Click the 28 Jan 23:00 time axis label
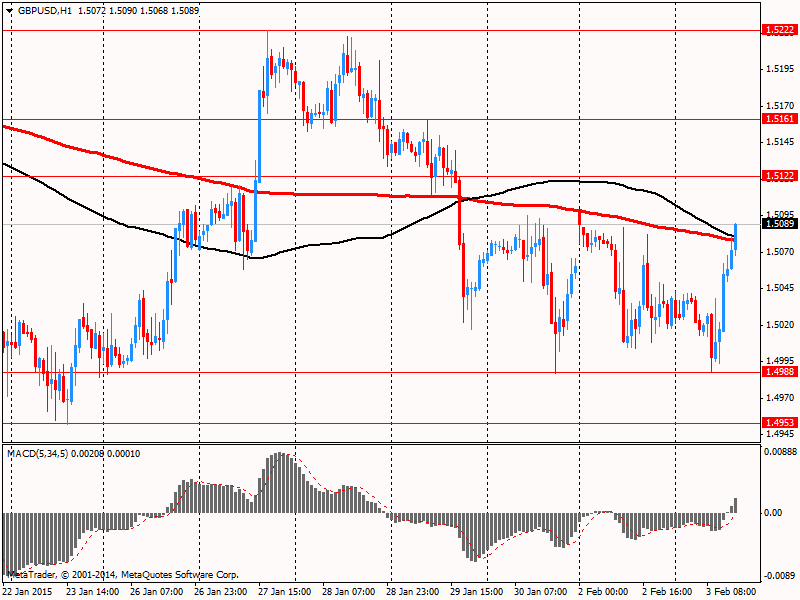Viewport: 800px width, 600px height. coord(412,592)
